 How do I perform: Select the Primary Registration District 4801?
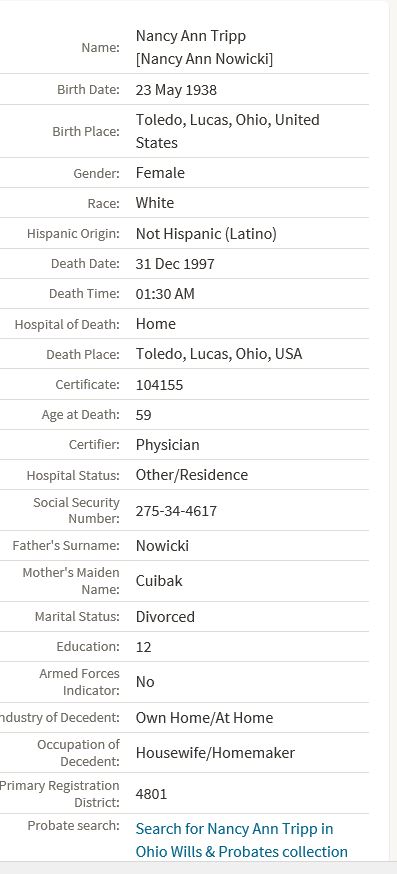click(151, 794)
